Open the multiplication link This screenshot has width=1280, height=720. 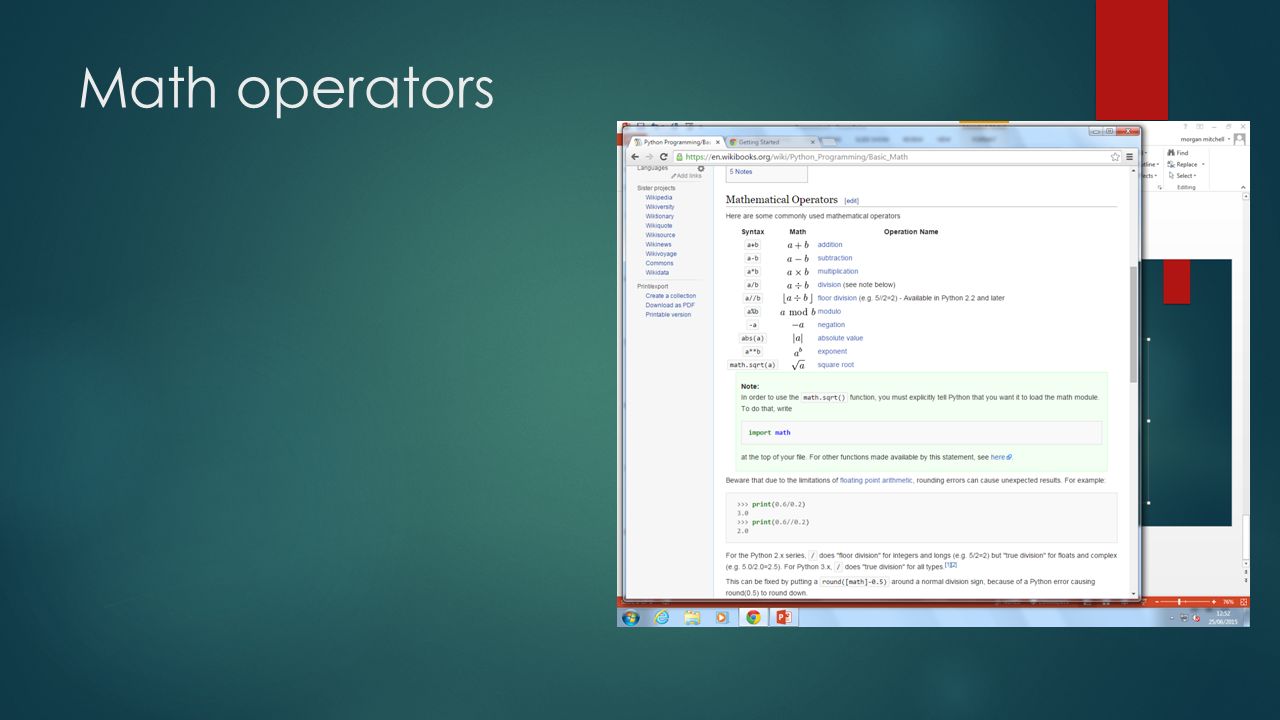(x=838, y=271)
